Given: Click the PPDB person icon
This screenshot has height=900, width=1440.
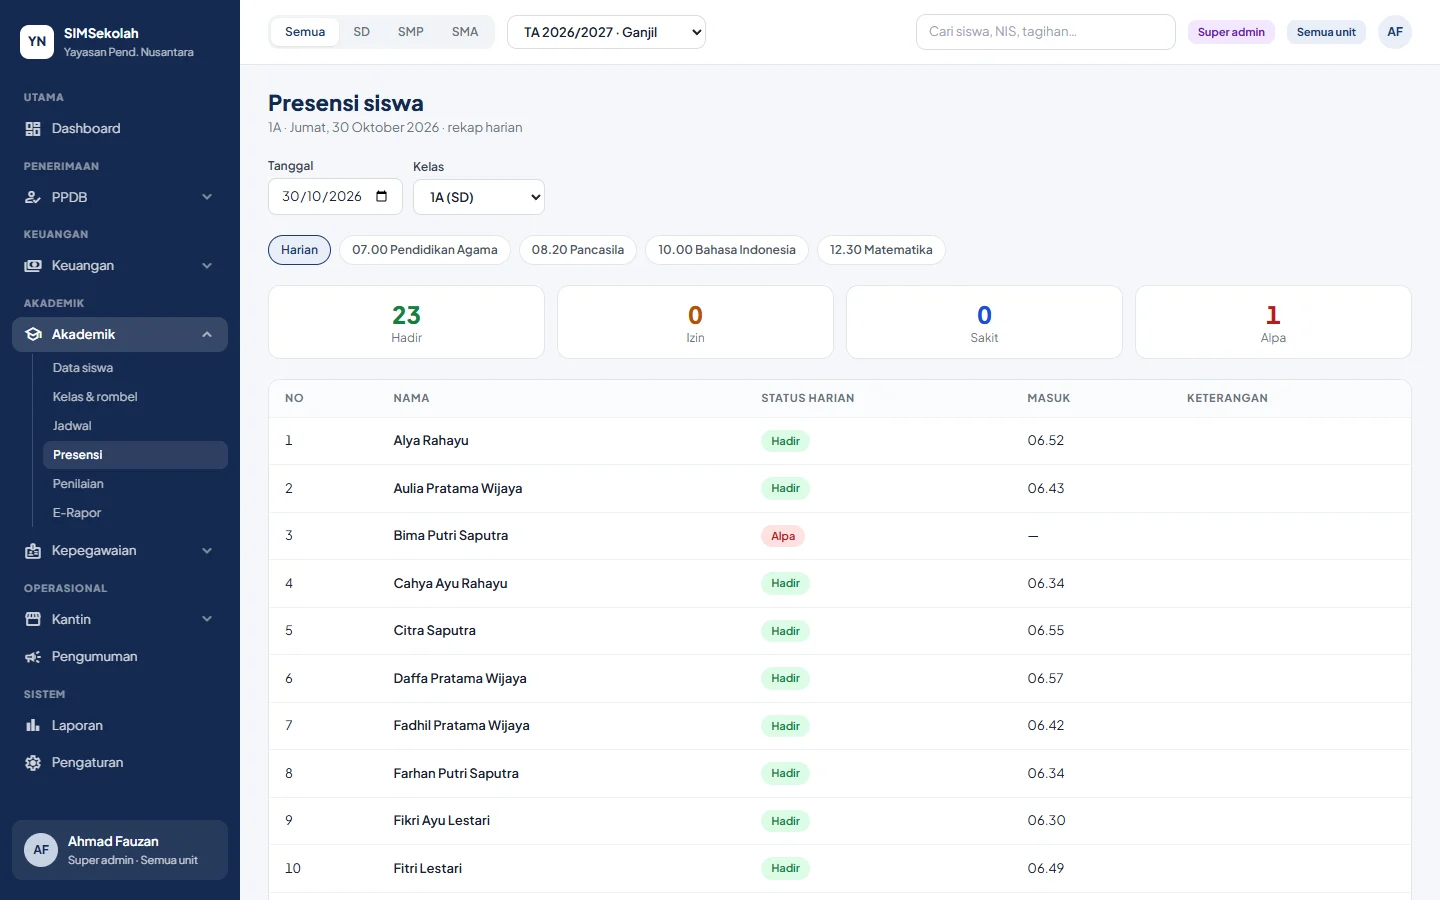Looking at the screenshot, I should [33, 198].
